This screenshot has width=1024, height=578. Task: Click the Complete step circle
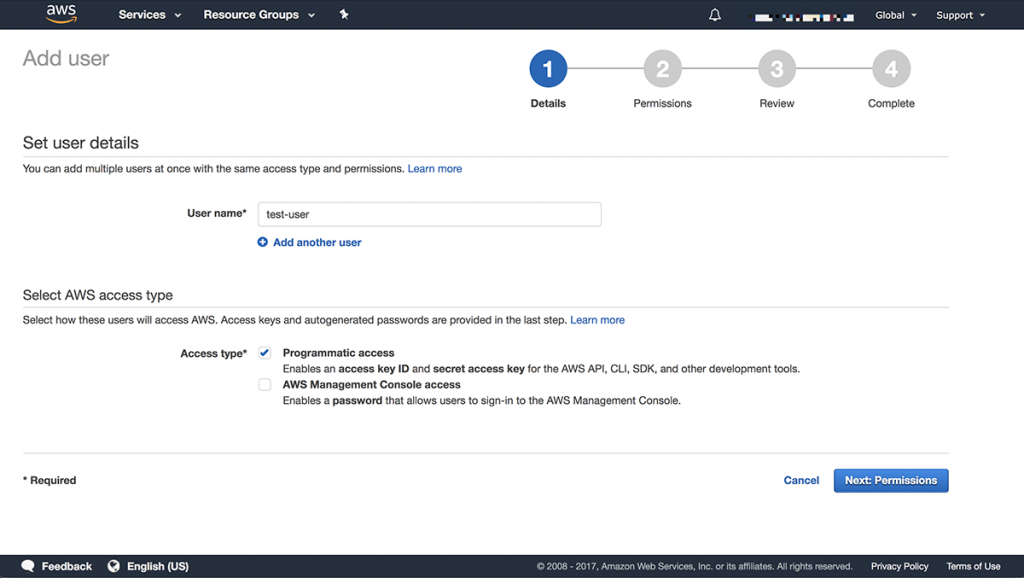[x=890, y=67]
